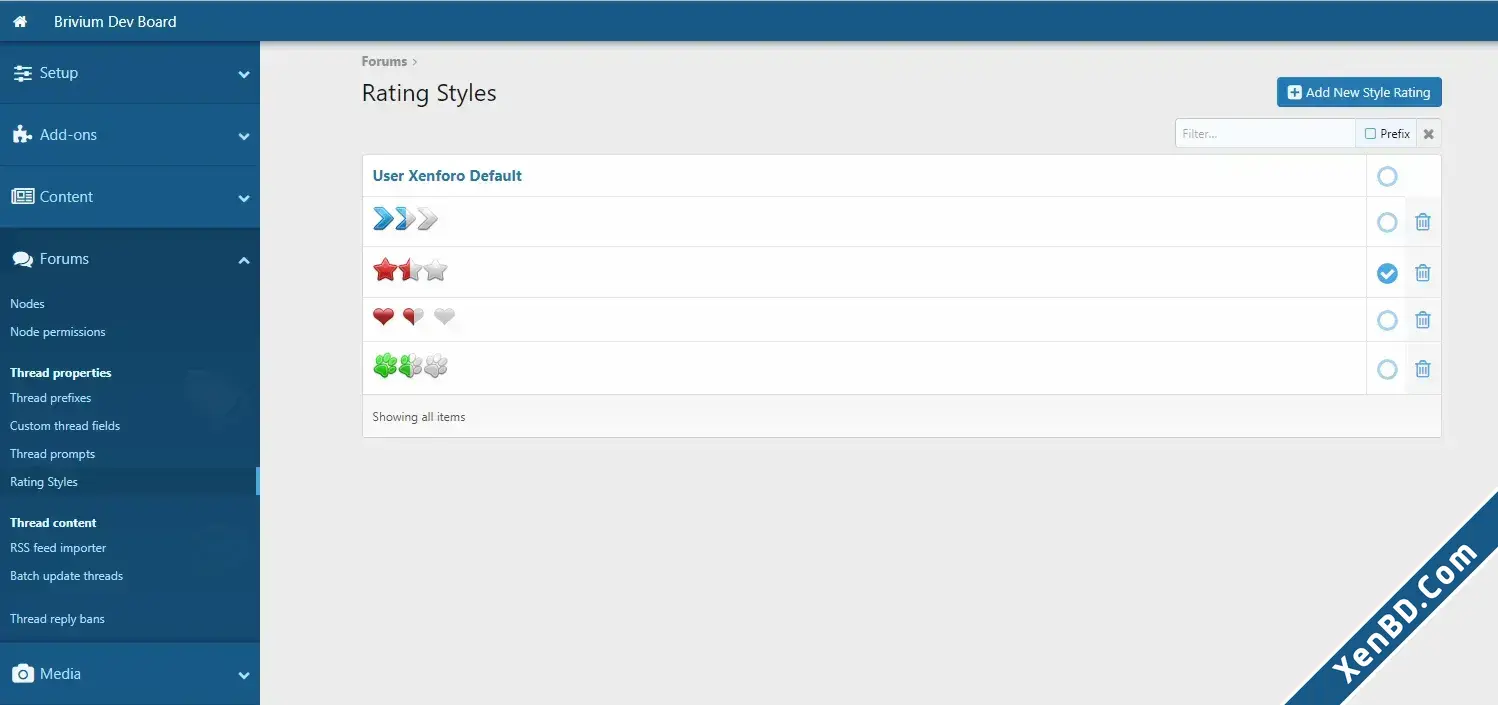
Task: Expand the Content section chevron
Action: pos(244,198)
